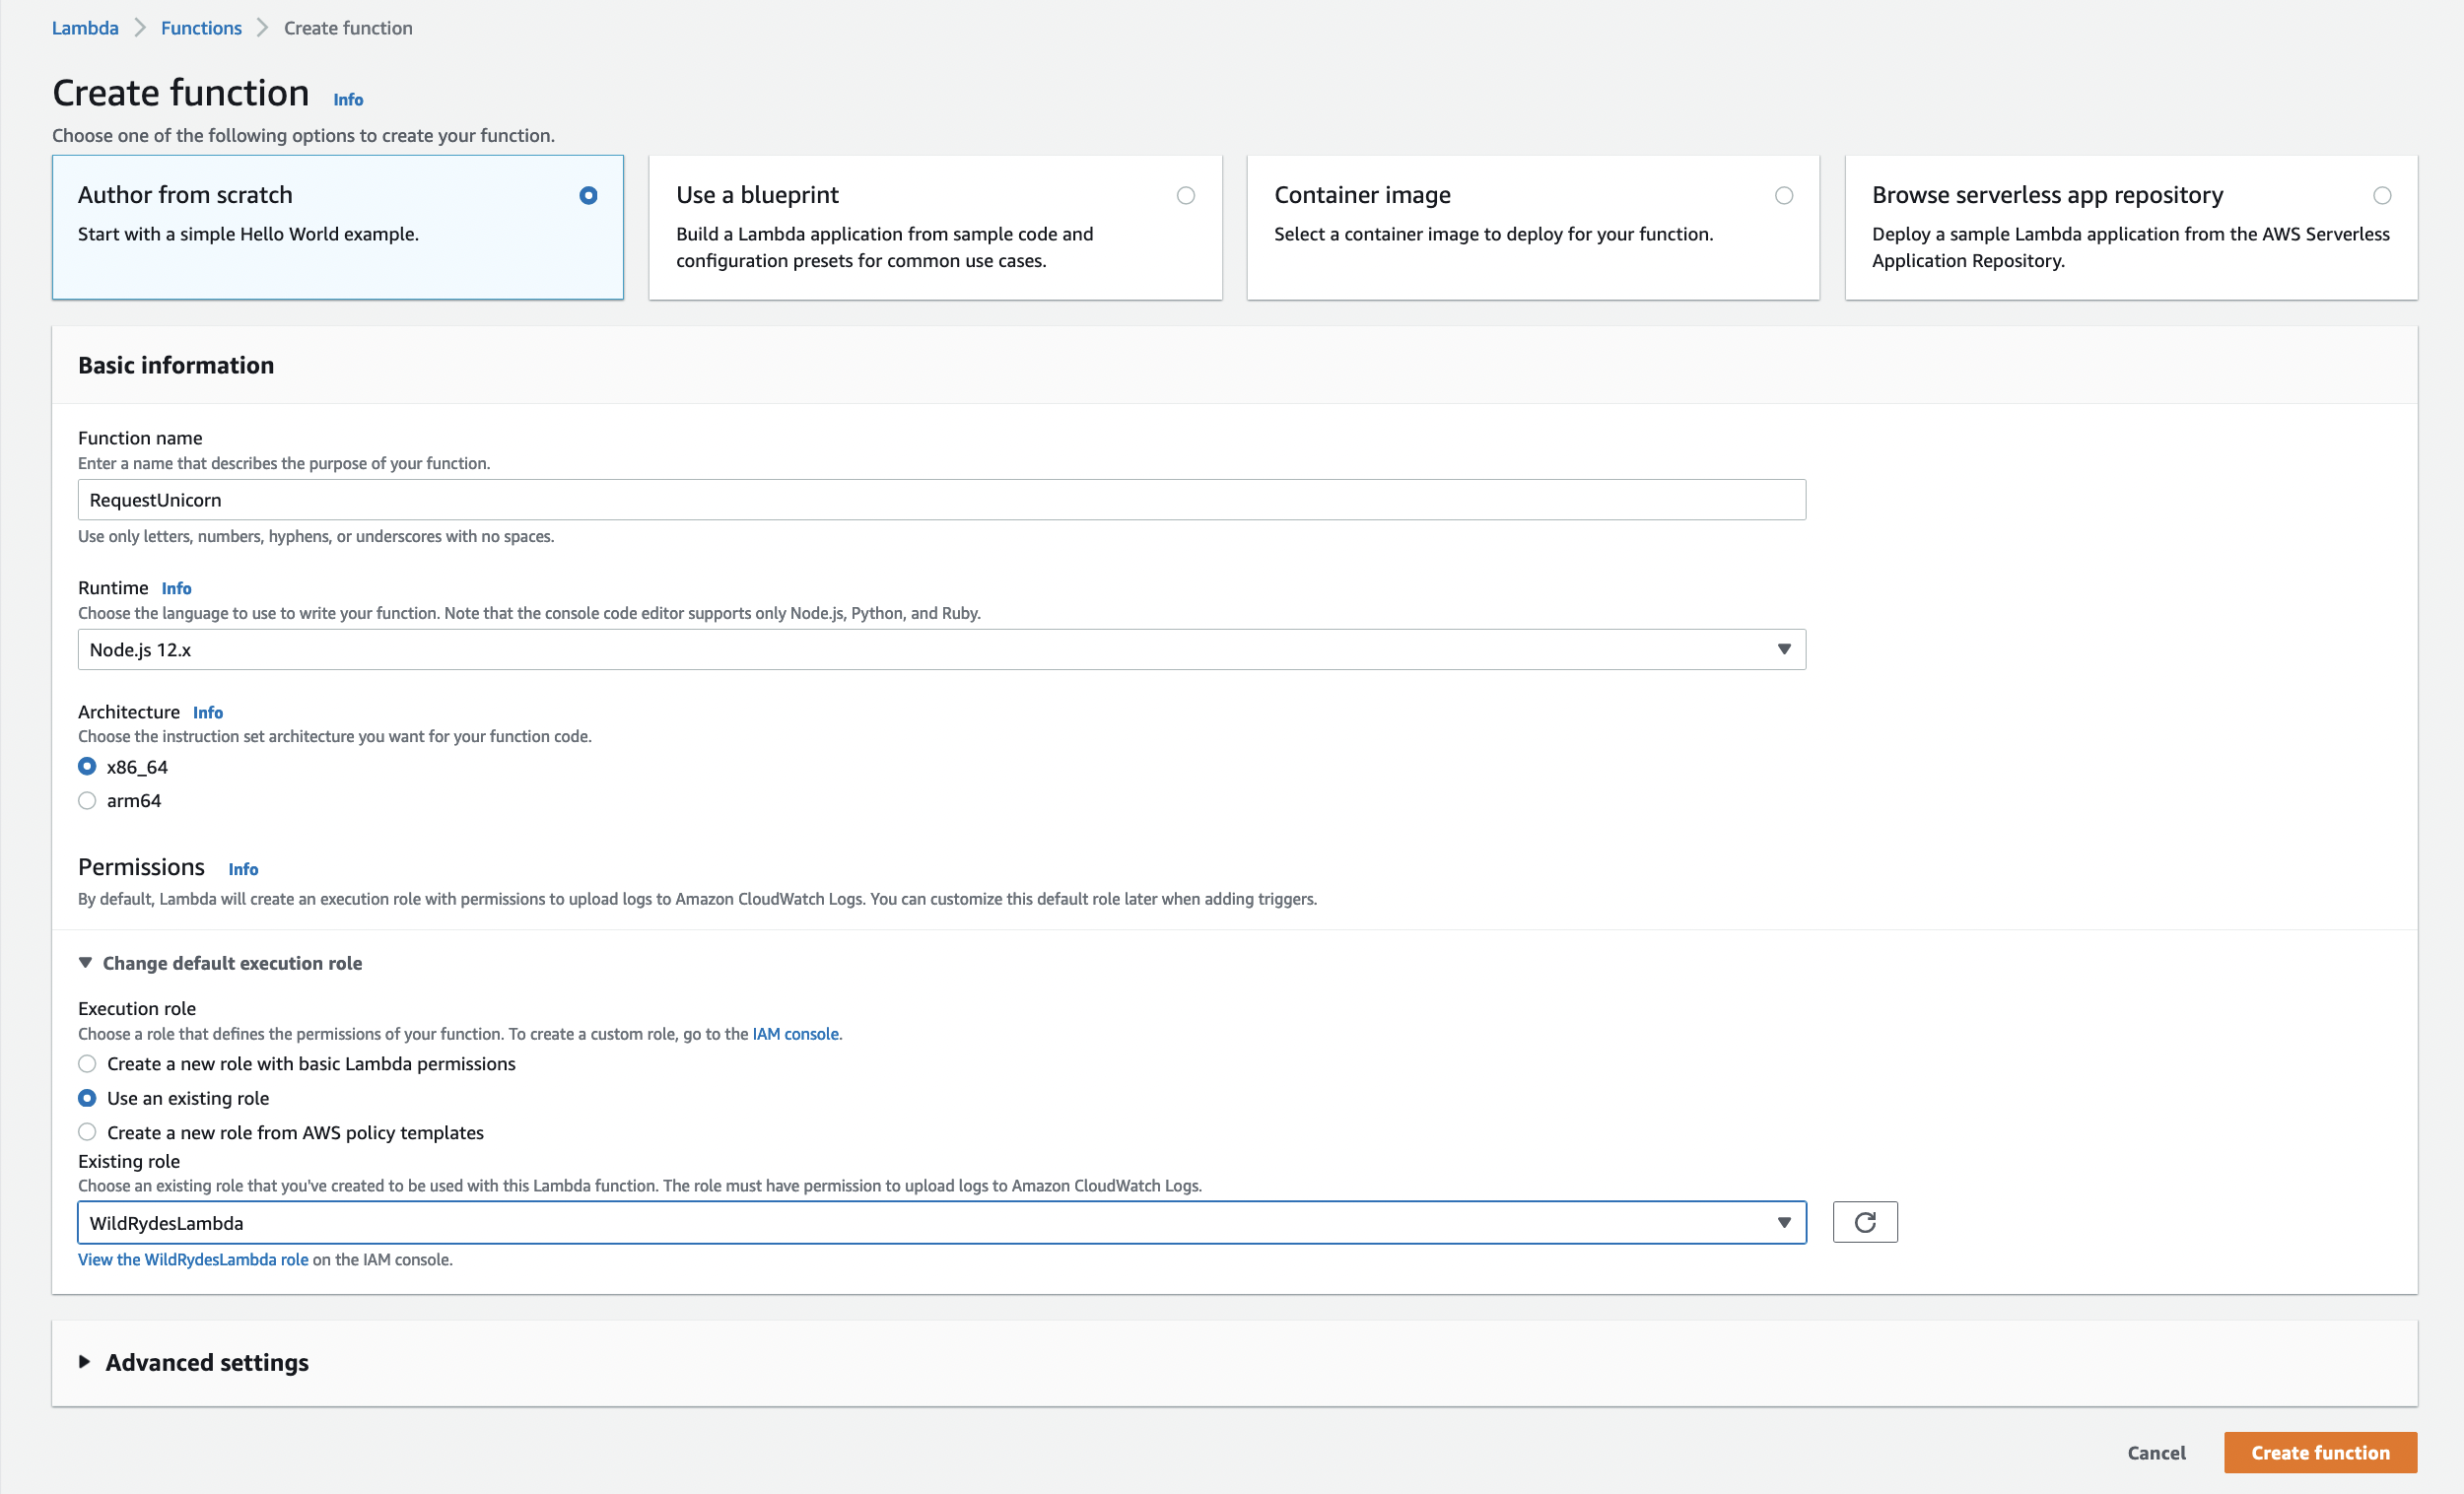Viewport: 2464px width, 1494px height.
Task: Open Info link next to Create function heading
Action: tap(348, 99)
